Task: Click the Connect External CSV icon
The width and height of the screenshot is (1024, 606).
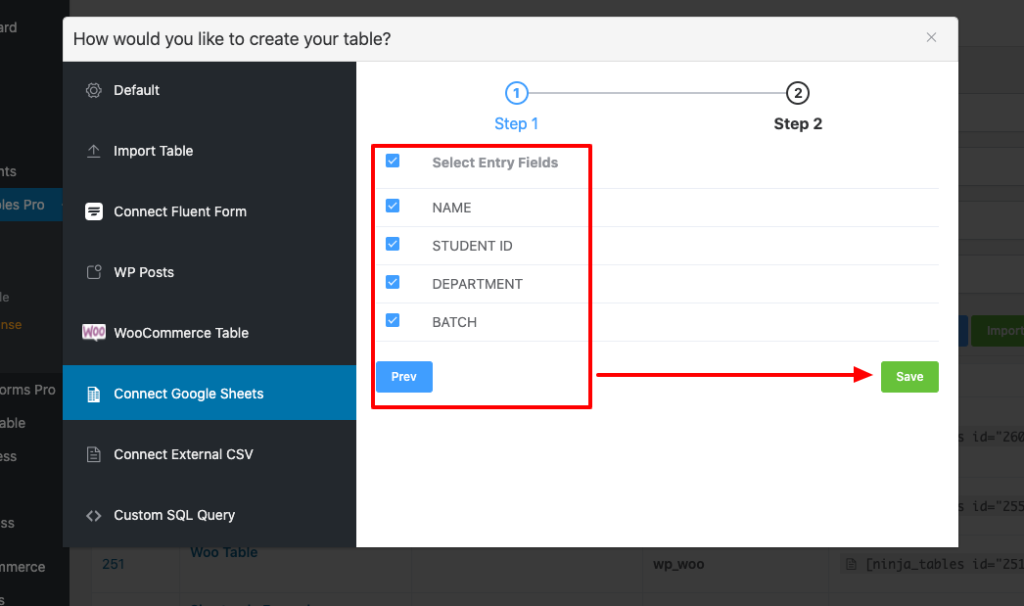Action: [x=93, y=455]
